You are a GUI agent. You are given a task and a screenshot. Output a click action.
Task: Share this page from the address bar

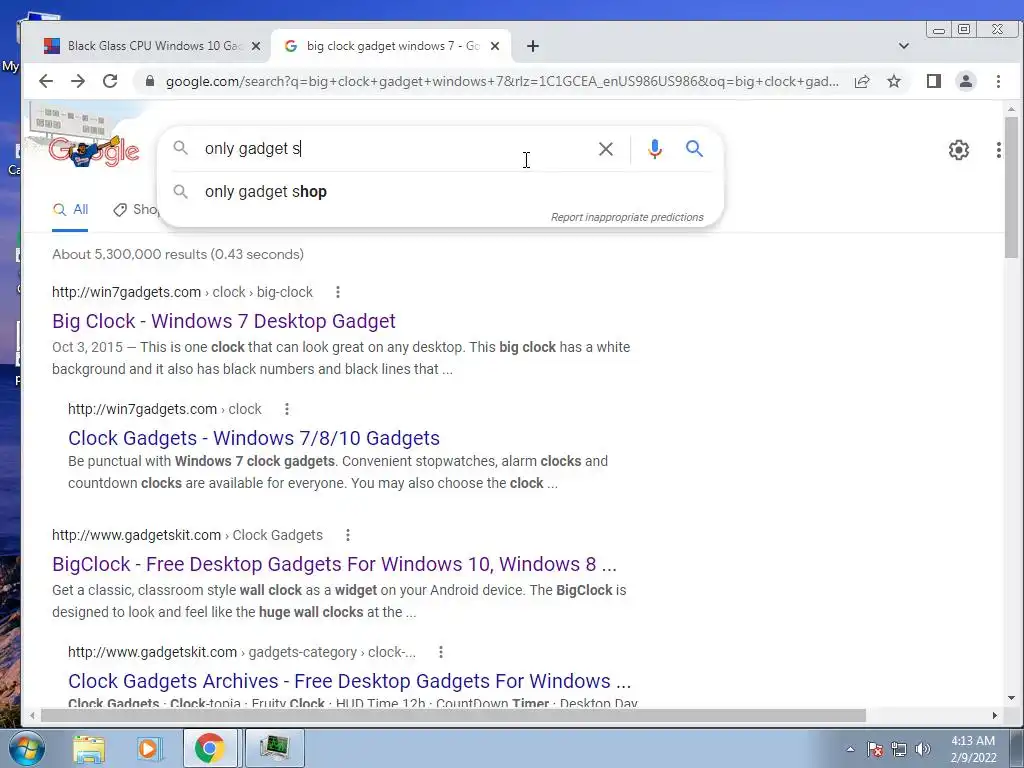(862, 81)
